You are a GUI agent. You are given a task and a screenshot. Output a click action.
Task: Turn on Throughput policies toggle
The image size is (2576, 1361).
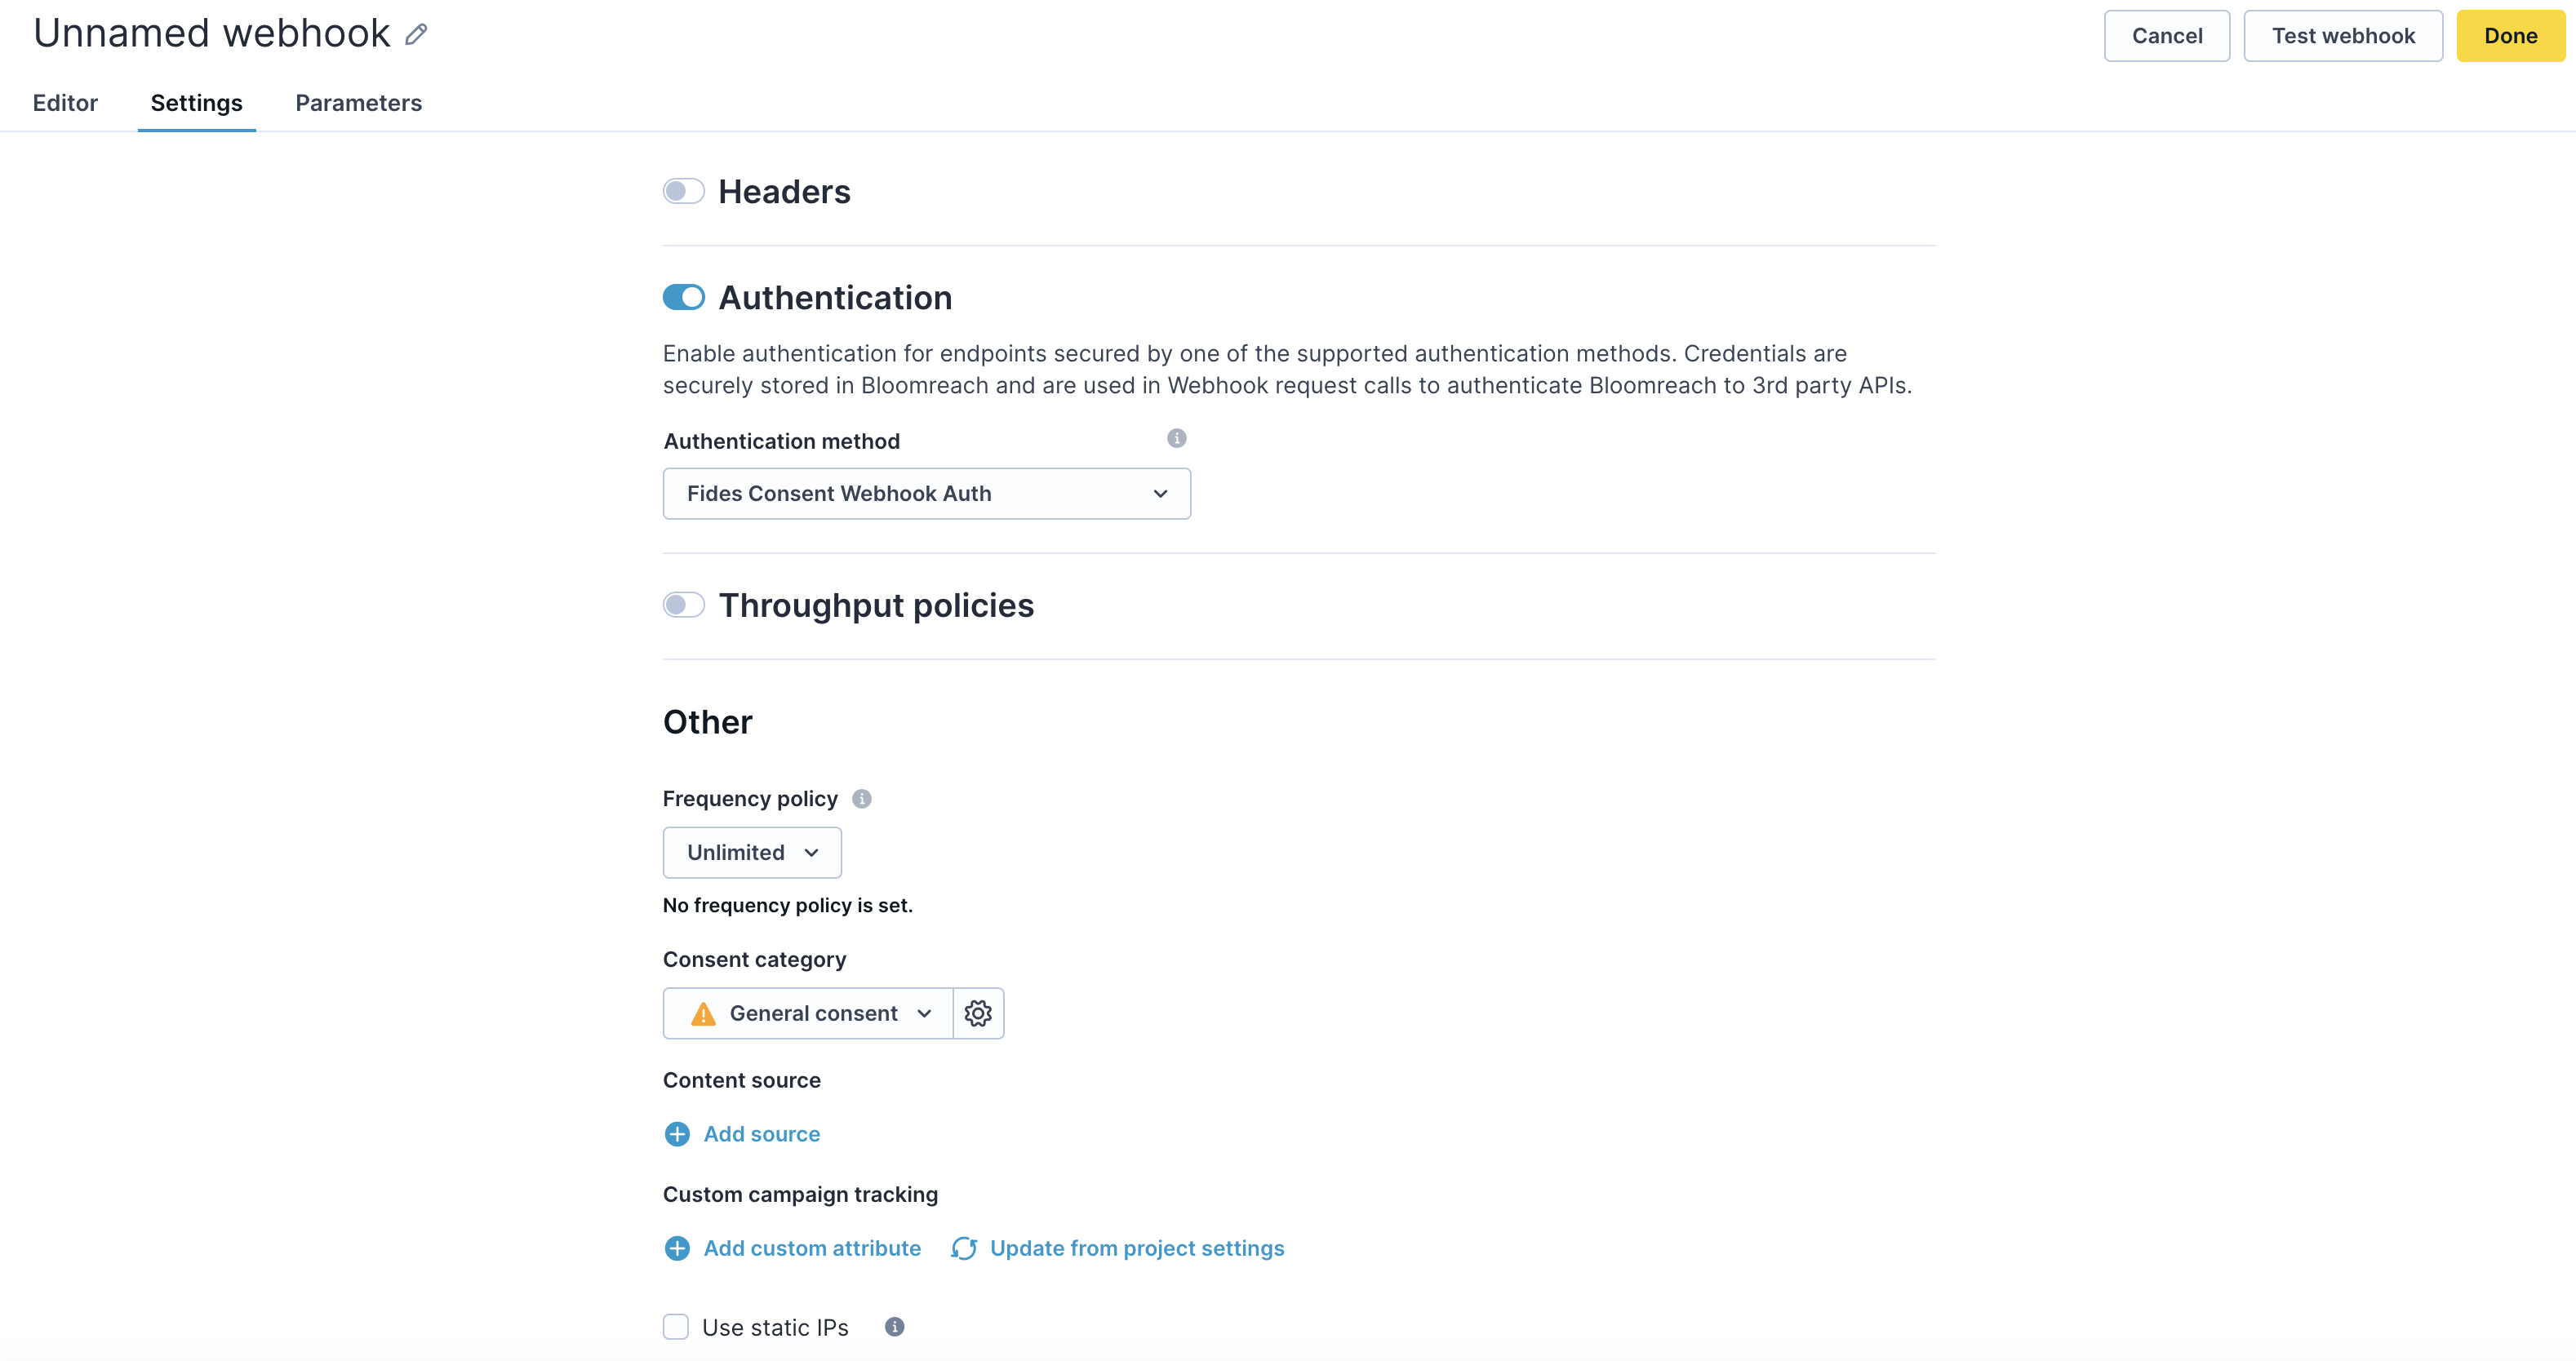click(x=684, y=605)
